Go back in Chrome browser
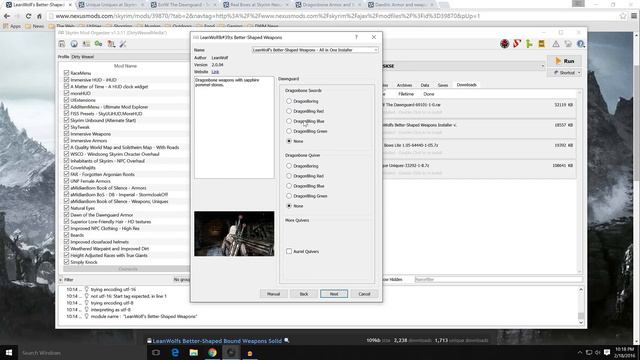 (x=7, y=16)
